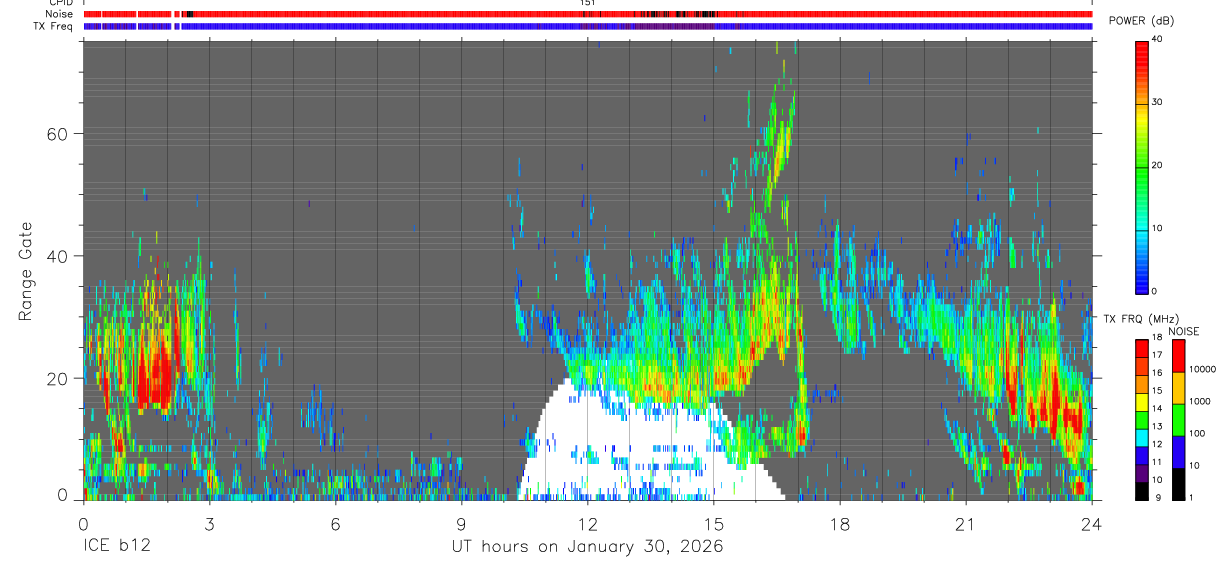Viewport: 1228px width, 567px height.
Task: Select hour 15 on UT time axis
Action: pos(713,523)
